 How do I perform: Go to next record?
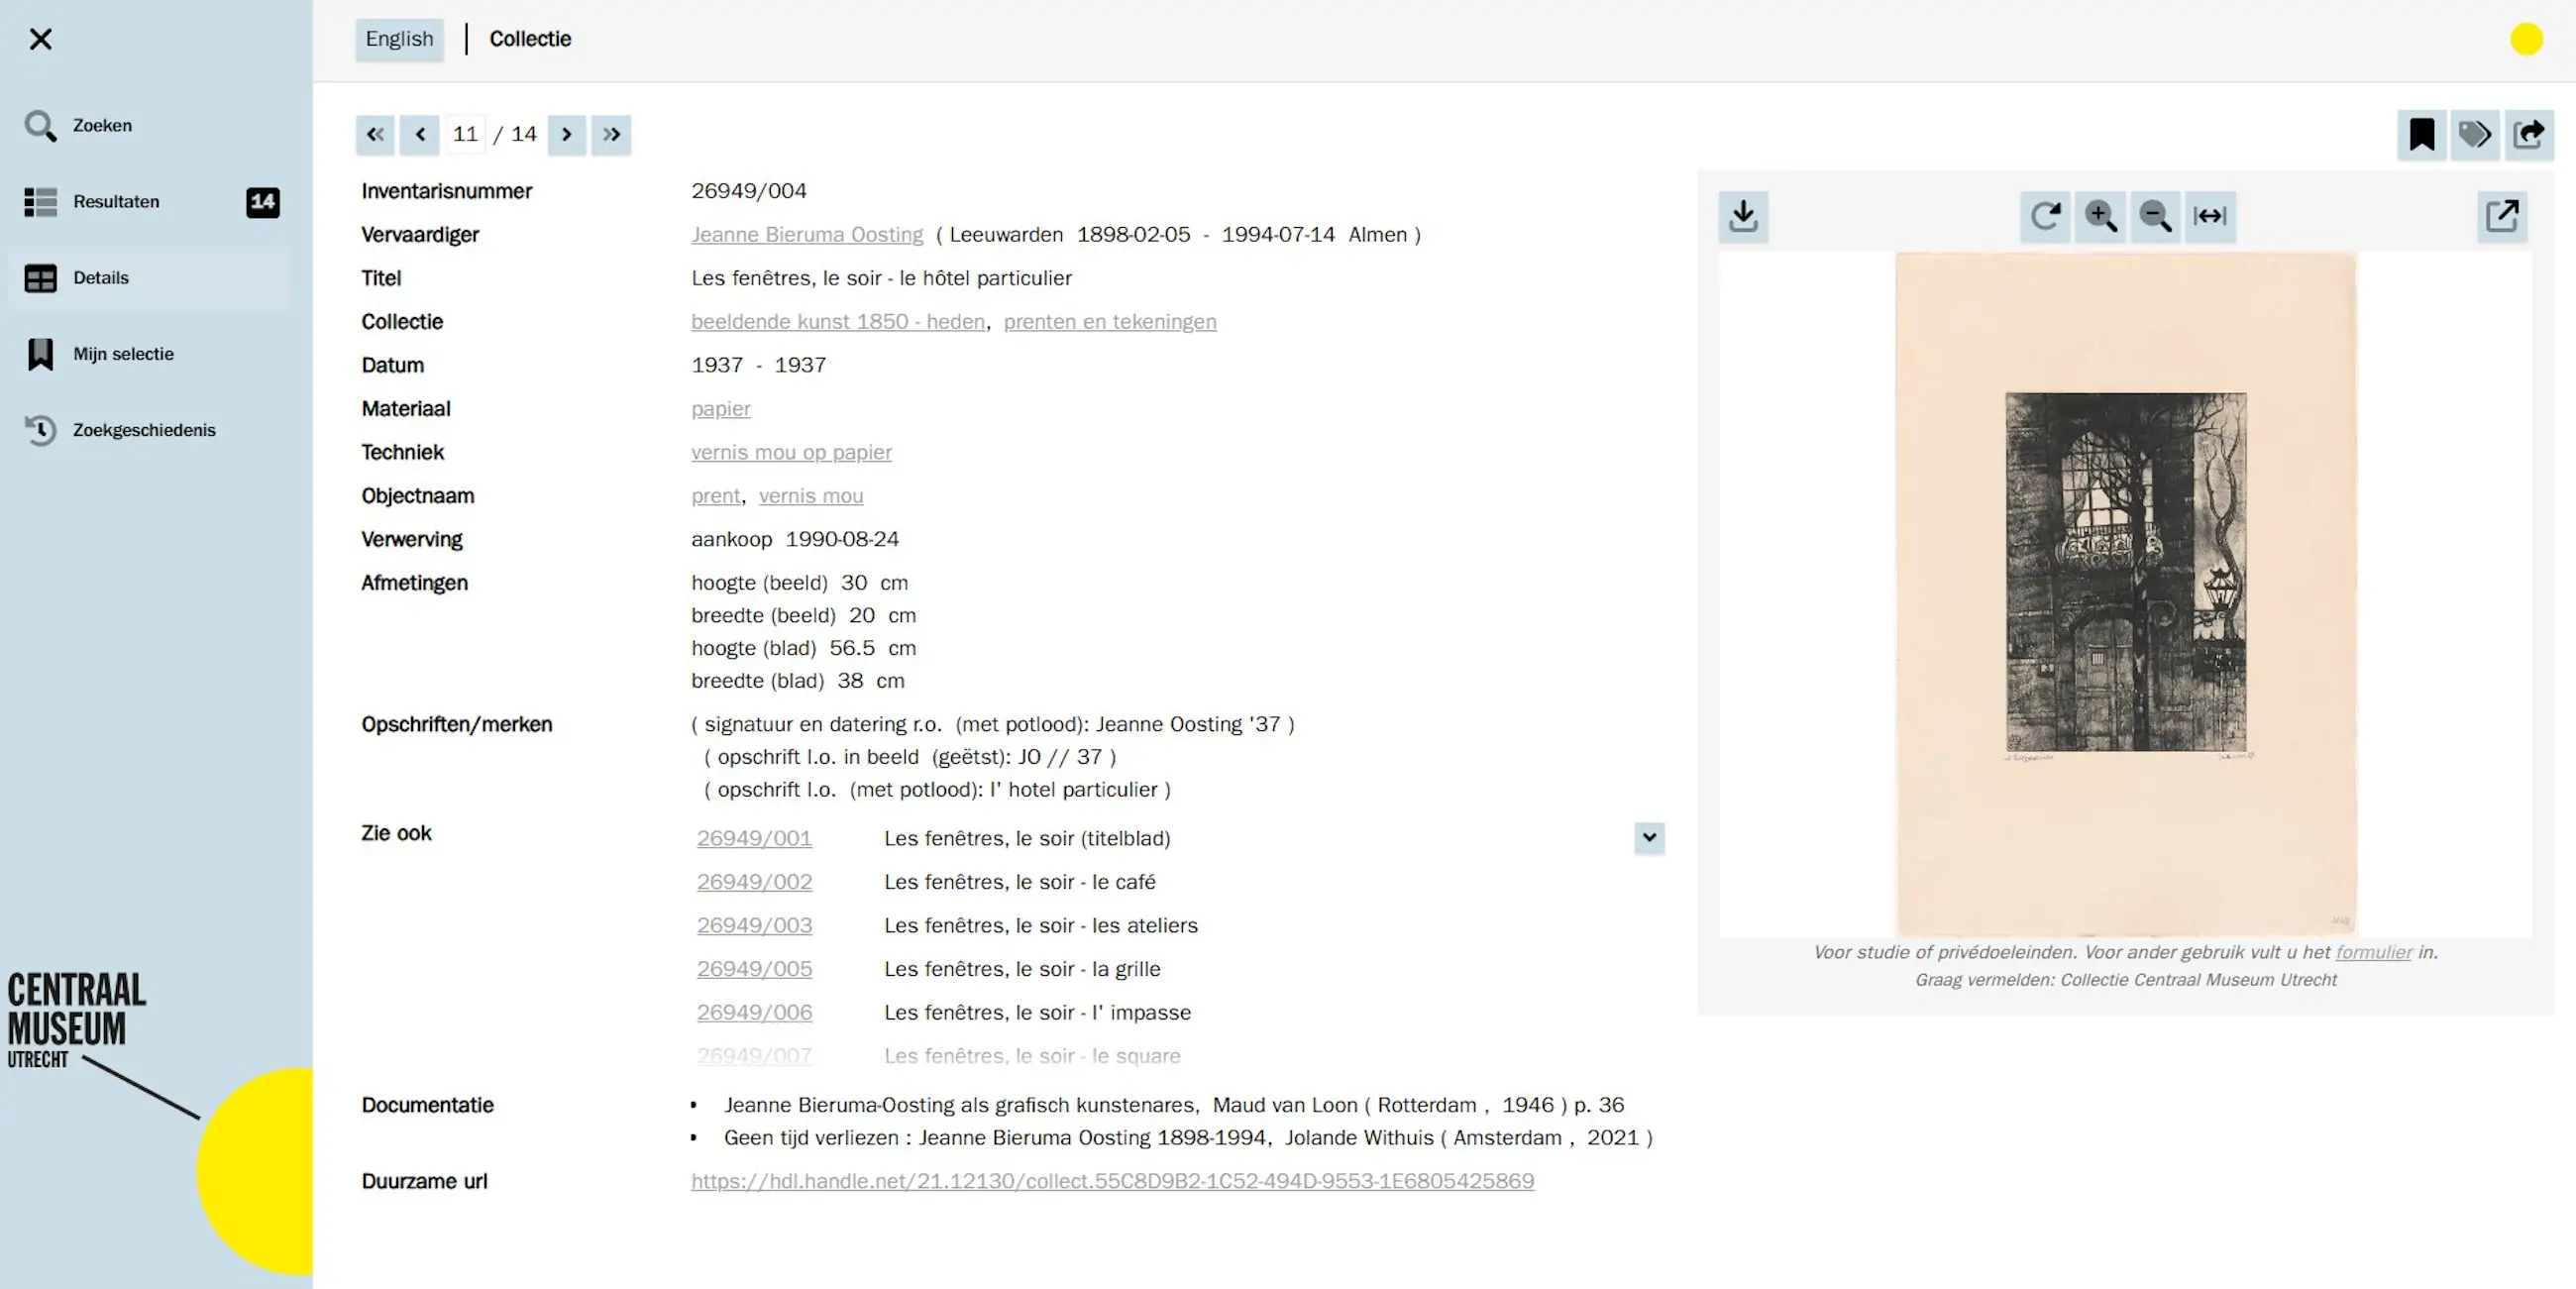pyautogui.click(x=566, y=135)
